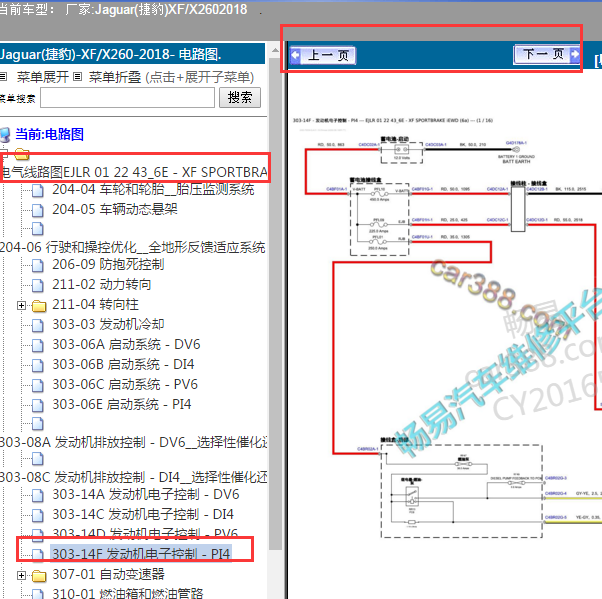Click 菜单折叠 to collapse all menus
Image resolution: width=602 pixels, height=599 pixels.
pyautogui.click(x=115, y=77)
